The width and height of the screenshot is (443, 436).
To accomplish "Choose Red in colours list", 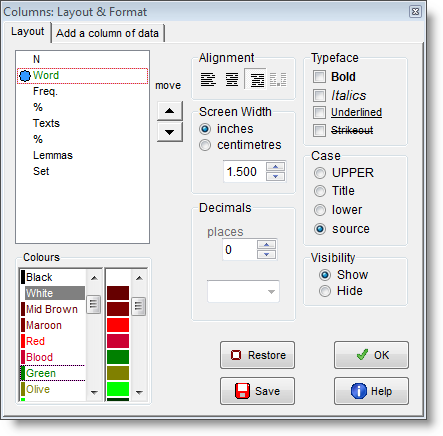I will (53, 341).
